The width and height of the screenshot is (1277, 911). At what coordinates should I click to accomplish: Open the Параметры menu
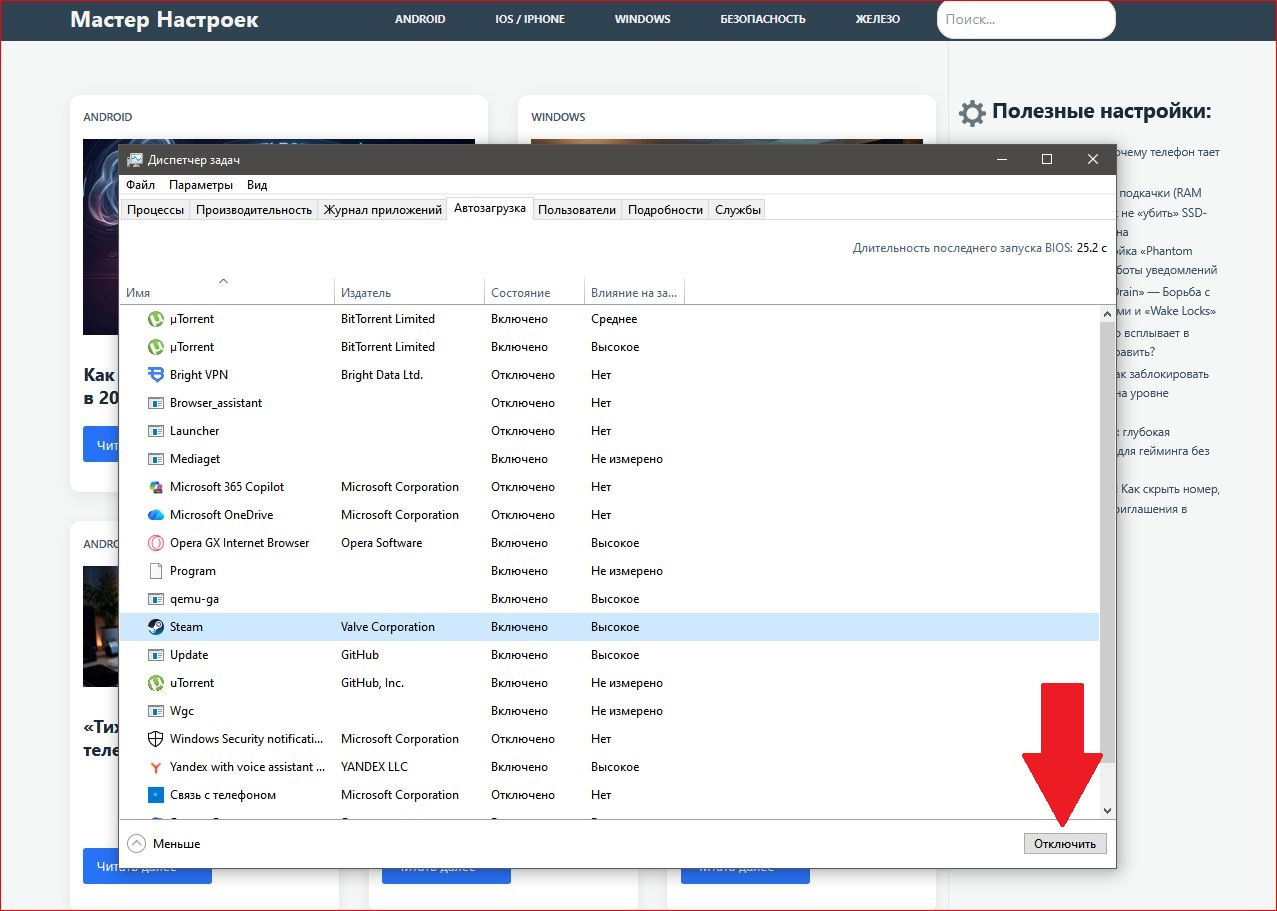(201, 185)
